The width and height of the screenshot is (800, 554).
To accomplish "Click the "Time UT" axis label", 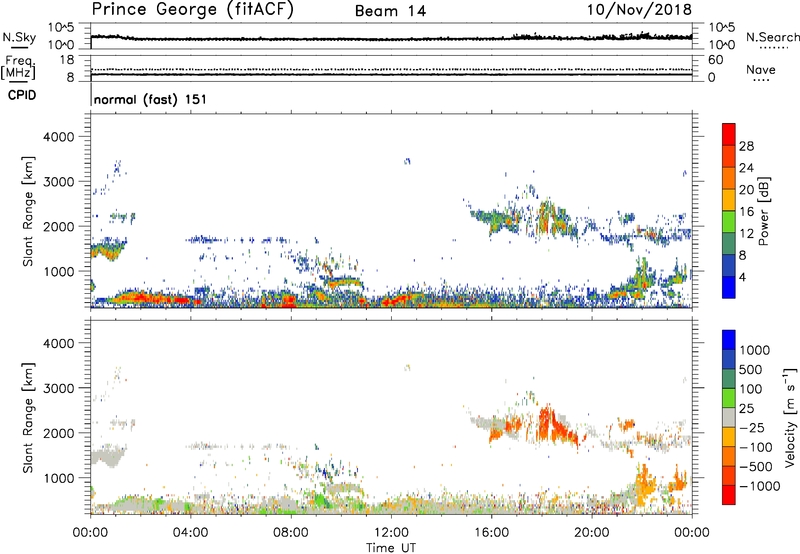I will coord(391,548).
